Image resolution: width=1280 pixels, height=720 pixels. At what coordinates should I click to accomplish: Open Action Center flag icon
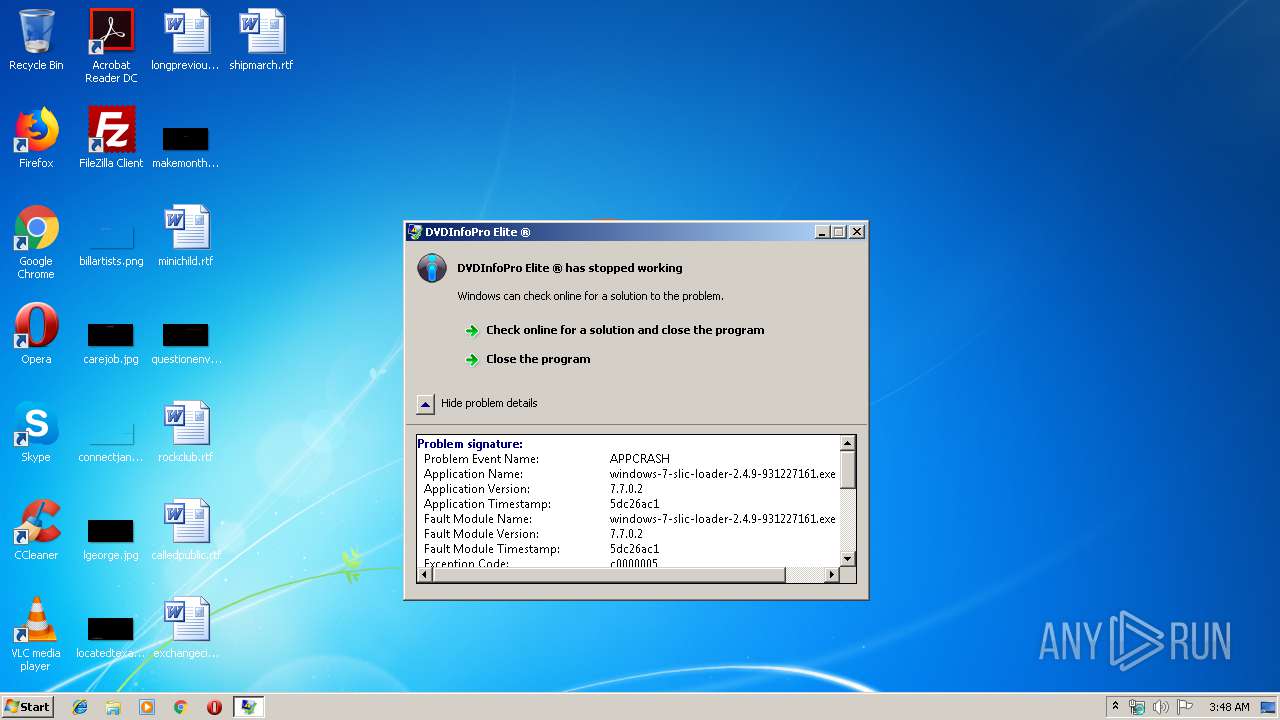coord(1185,707)
